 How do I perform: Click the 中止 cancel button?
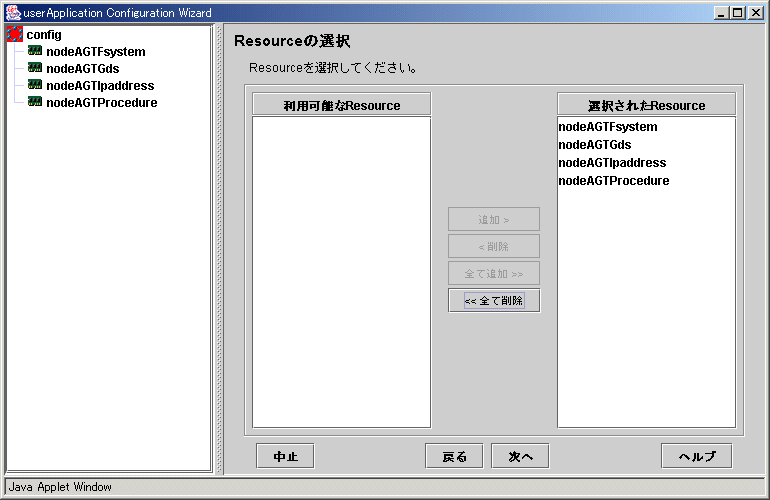coord(285,456)
